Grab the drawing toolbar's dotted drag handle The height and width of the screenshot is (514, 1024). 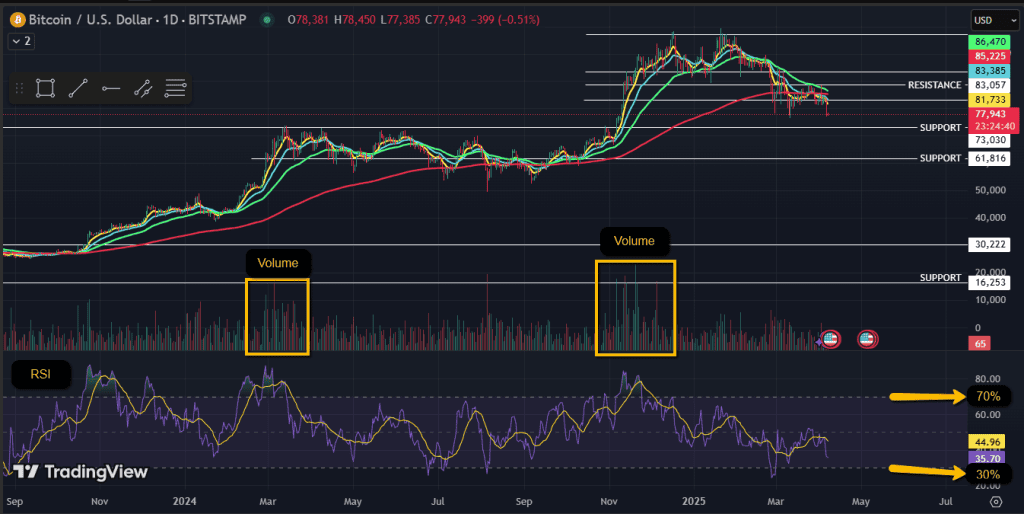(19, 88)
